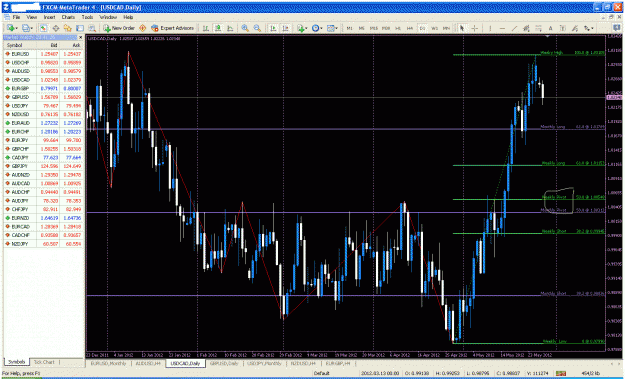This screenshot has height=379, width=625.
Task: Switch to bar chart display
Action: point(206,28)
